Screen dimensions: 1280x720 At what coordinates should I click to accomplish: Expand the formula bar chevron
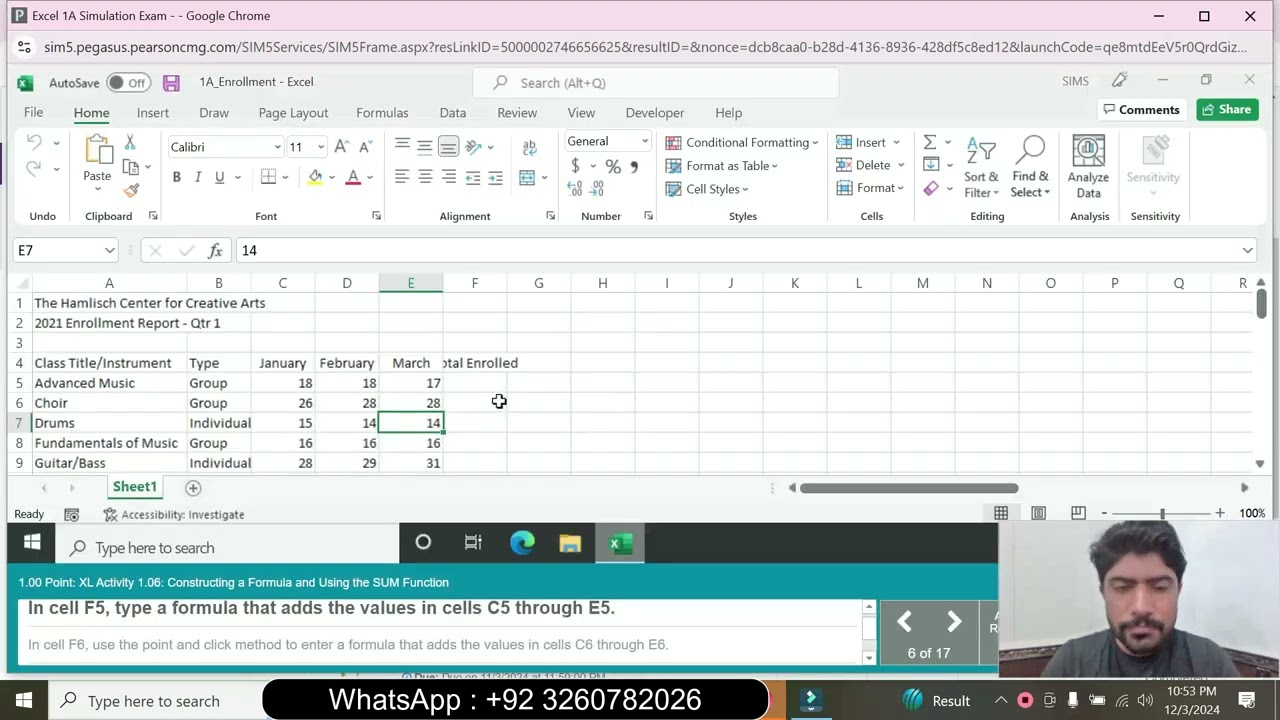click(1247, 250)
